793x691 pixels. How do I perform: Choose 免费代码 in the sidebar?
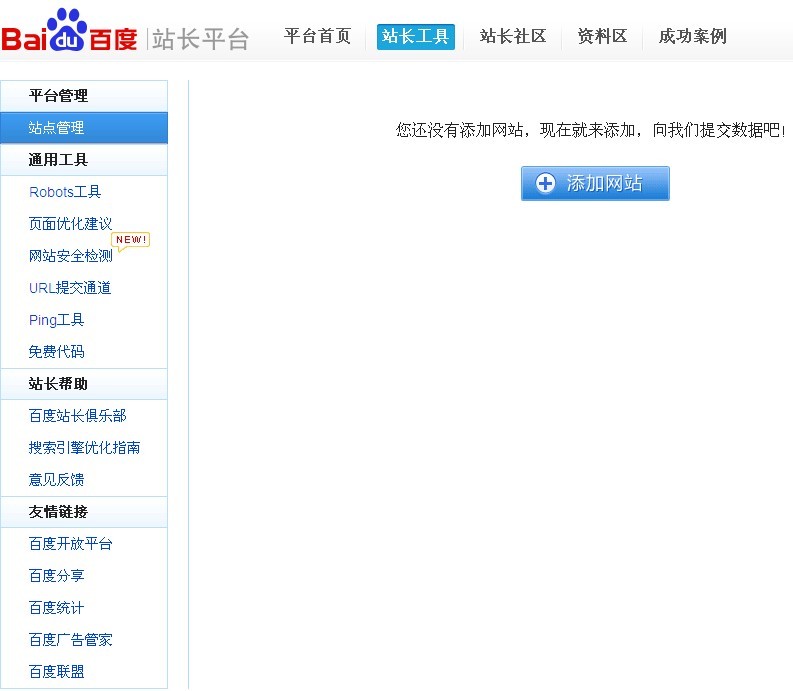click(x=57, y=352)
